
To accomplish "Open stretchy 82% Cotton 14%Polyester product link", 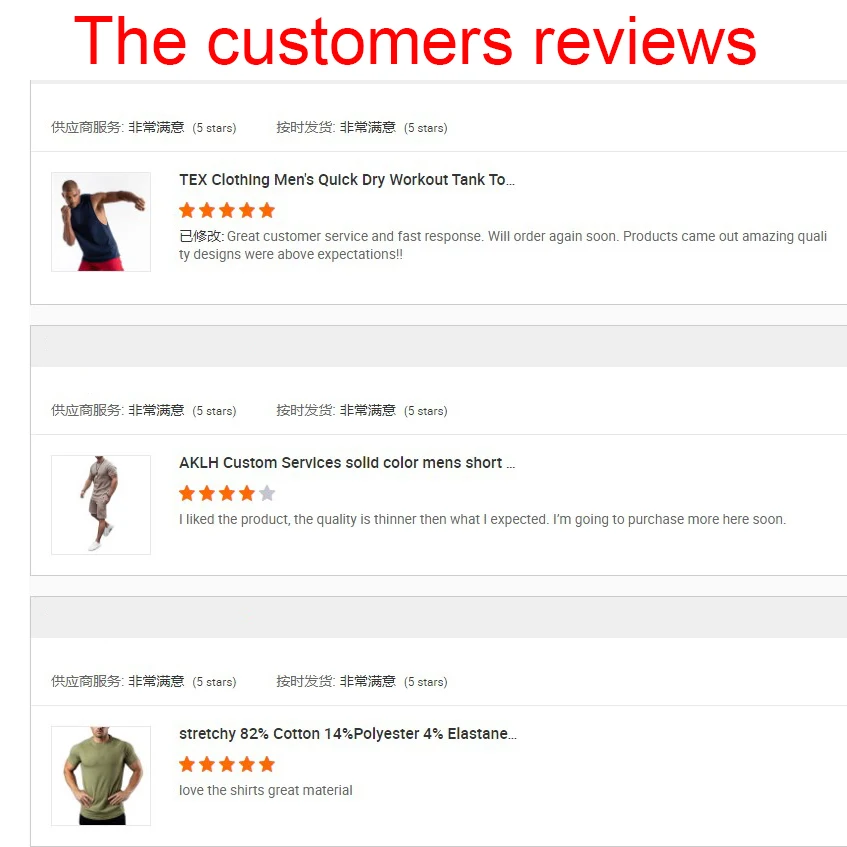I will click(x=348, y=734).
